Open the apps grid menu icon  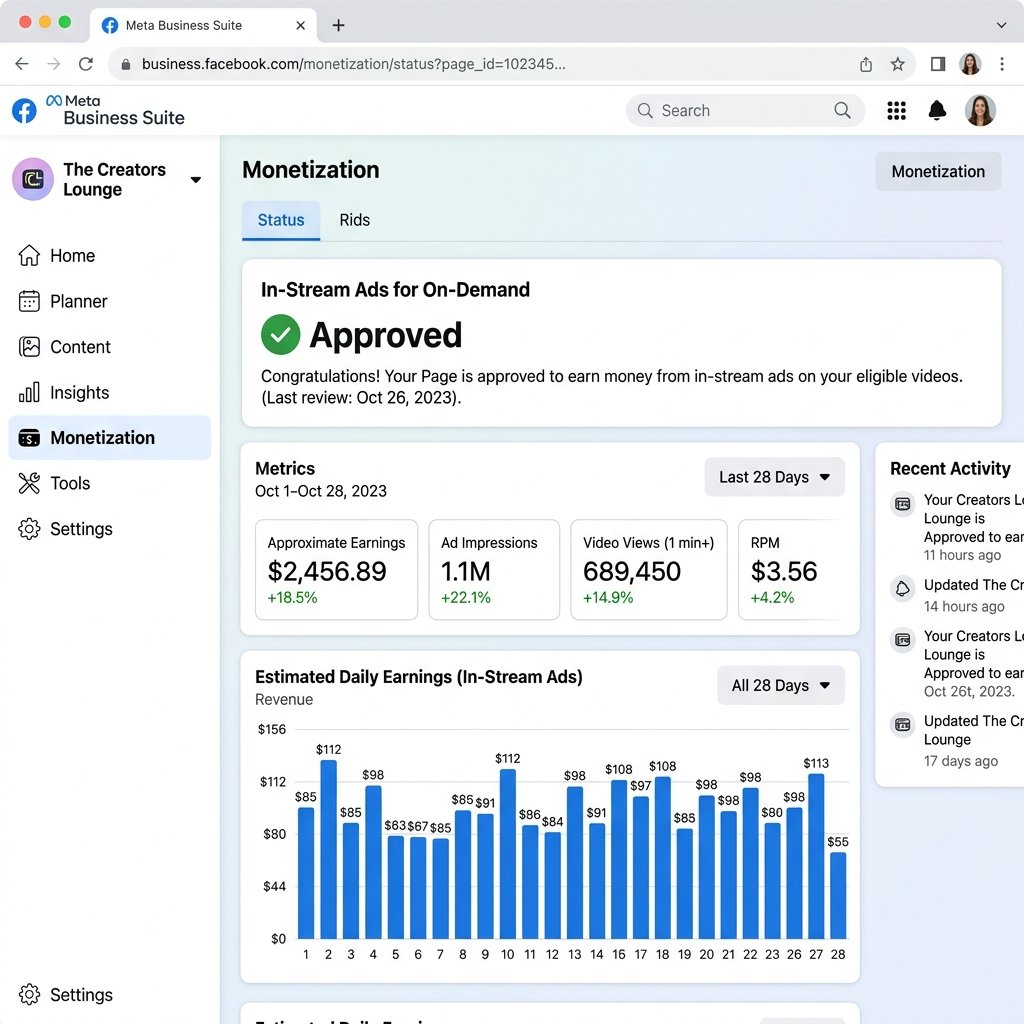[x=896, y=110]
